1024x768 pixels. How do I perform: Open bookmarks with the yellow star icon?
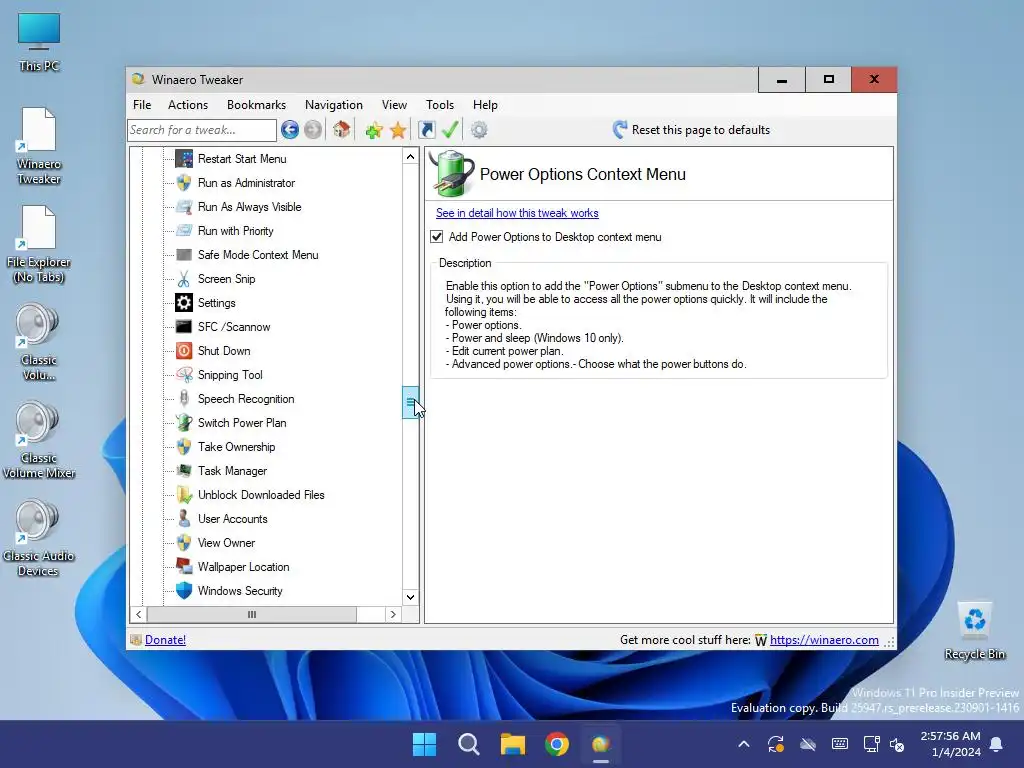[398, 130]
